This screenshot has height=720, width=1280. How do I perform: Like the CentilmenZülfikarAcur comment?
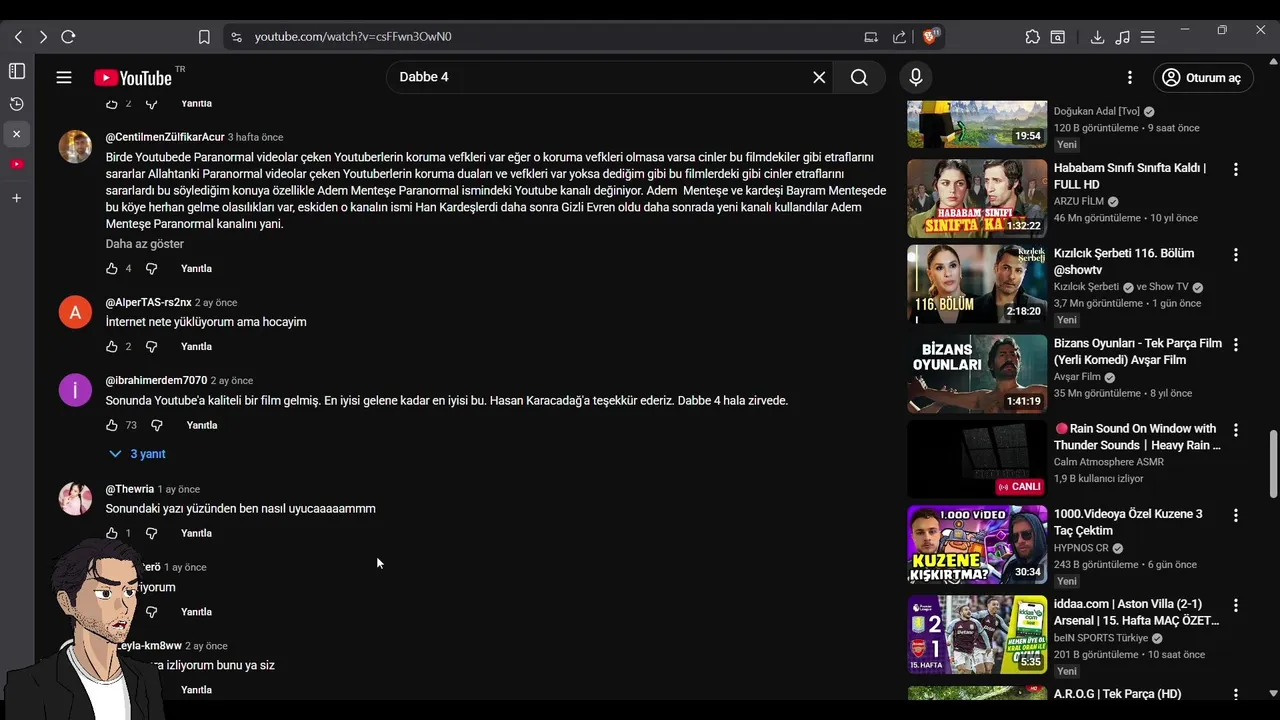pos(112,269)
